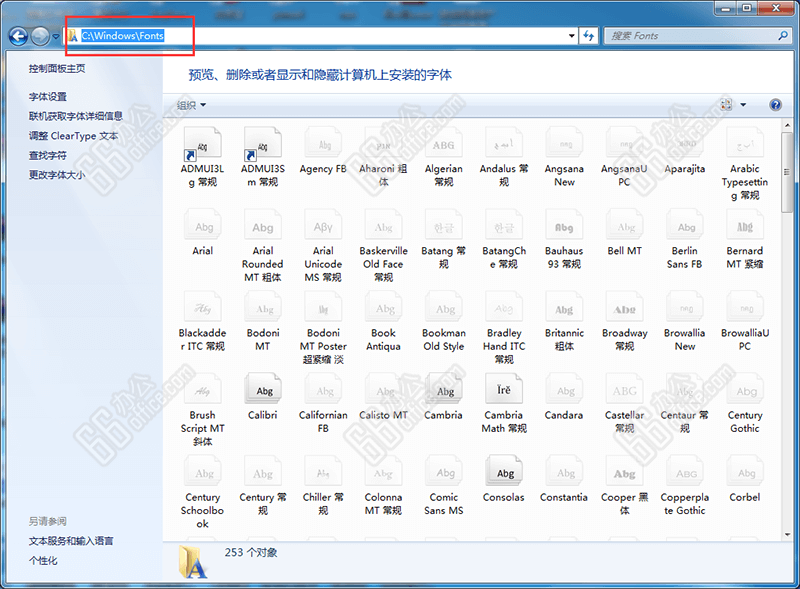Click the scrollbar up arrow
This screenshot has width=800, height=589.
pos(787,125)
